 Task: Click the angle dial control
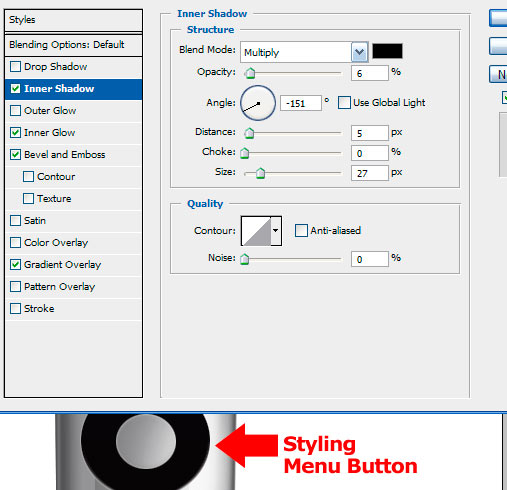[258, 103]
